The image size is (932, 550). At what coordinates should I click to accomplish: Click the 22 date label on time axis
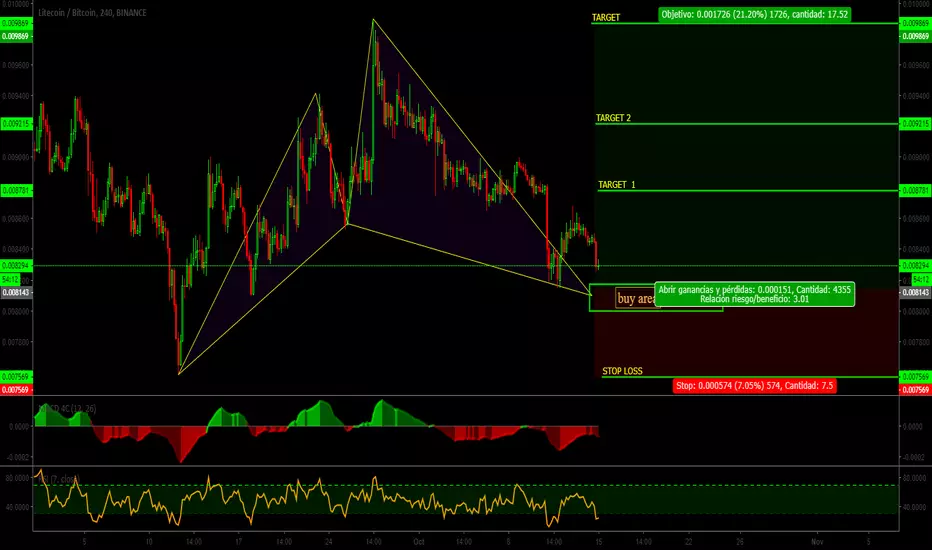point(688,542)
